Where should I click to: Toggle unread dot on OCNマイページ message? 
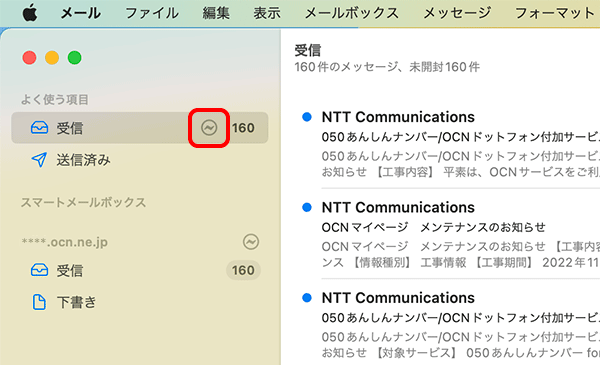[x=307, y=207]
